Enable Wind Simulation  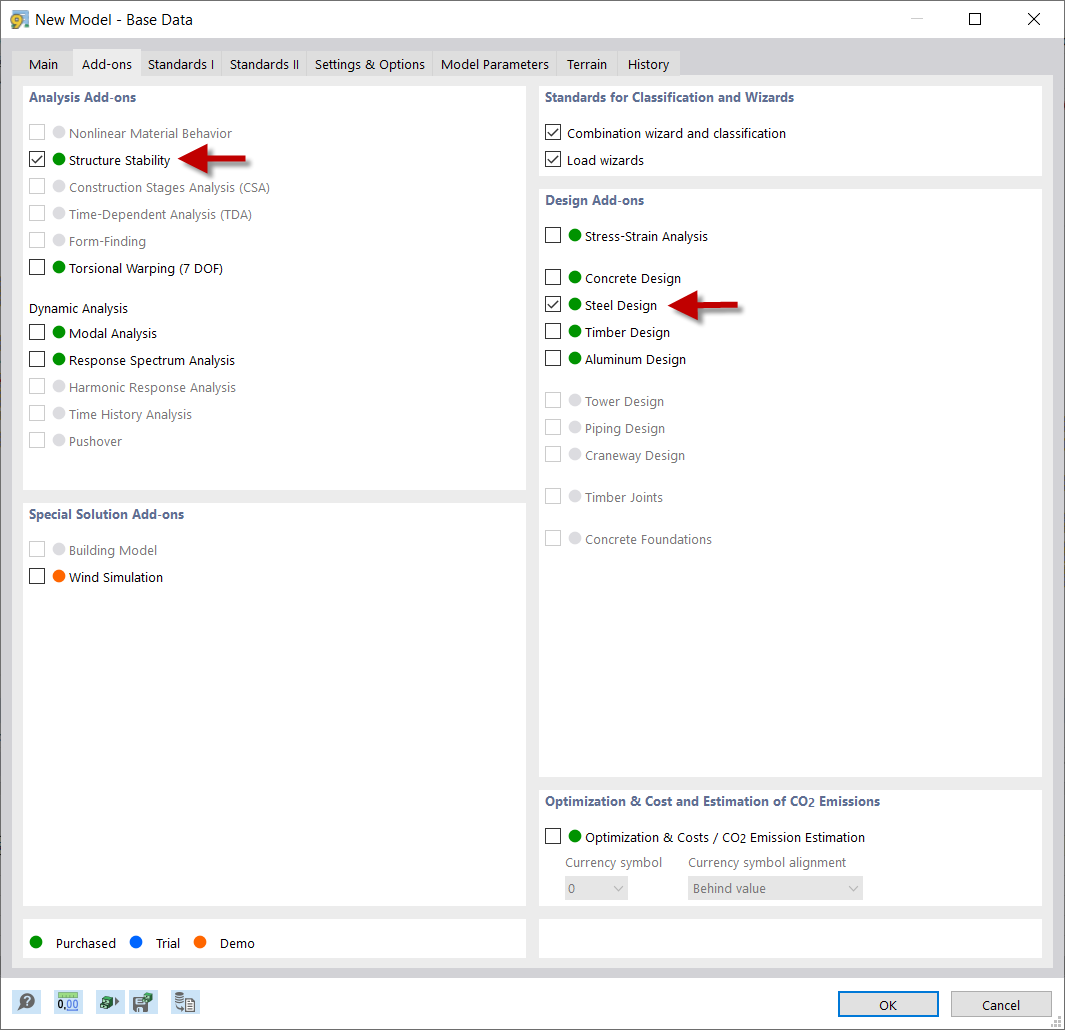pos(37,576)
